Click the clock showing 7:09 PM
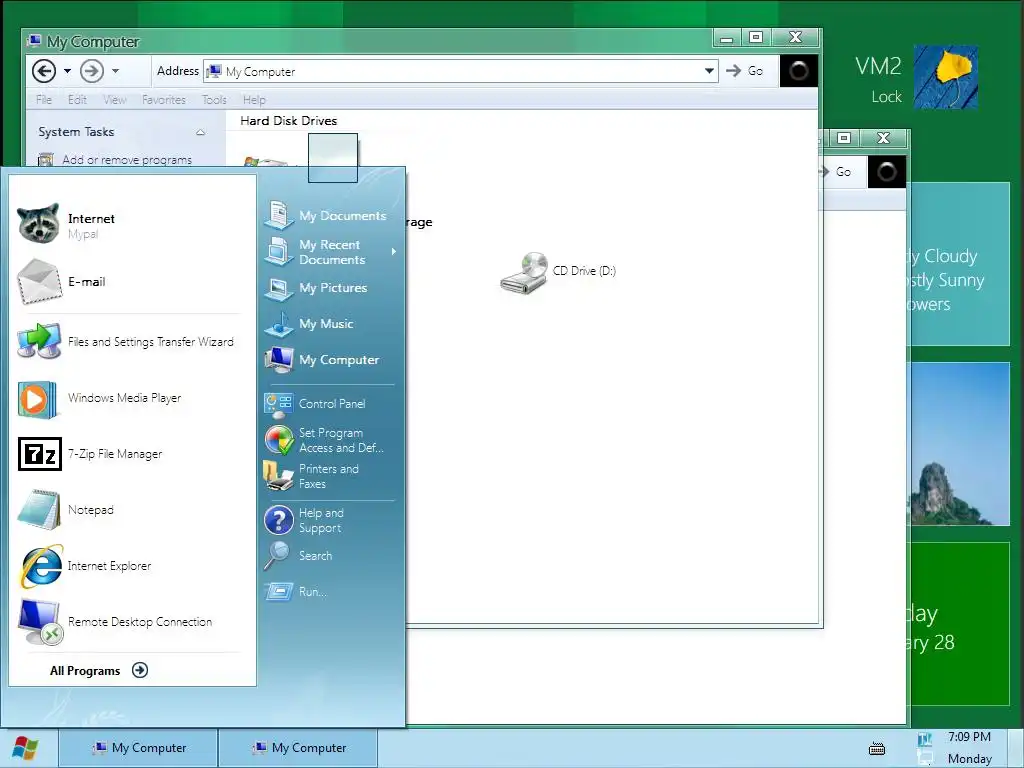This screenshot has height=768, width=1024. (969, 737)
